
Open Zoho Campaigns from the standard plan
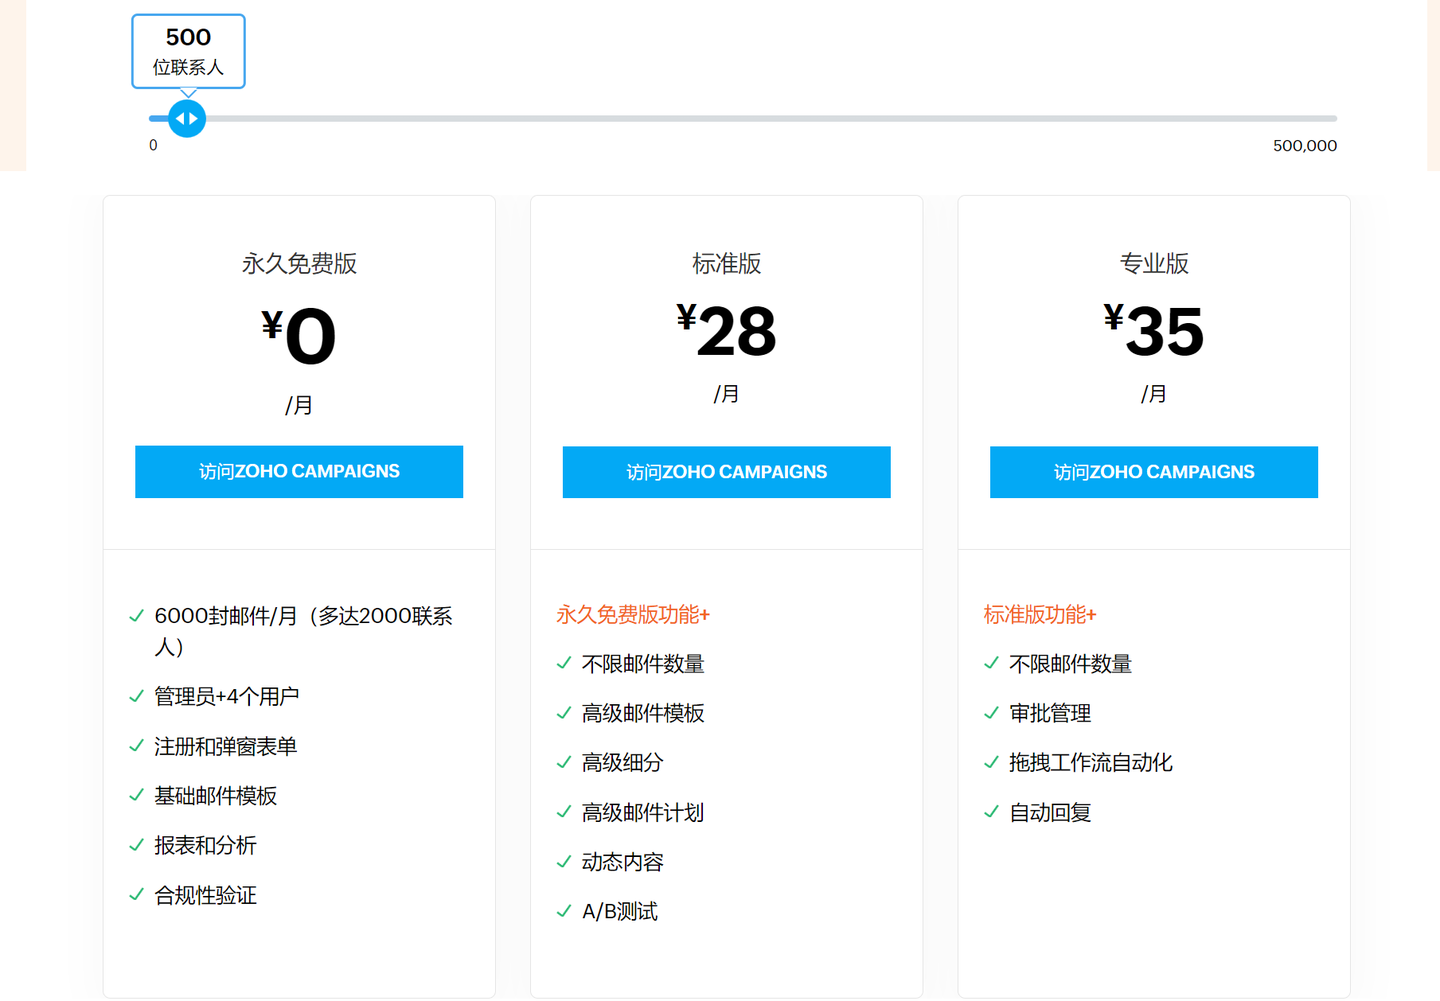pos(726,472)
